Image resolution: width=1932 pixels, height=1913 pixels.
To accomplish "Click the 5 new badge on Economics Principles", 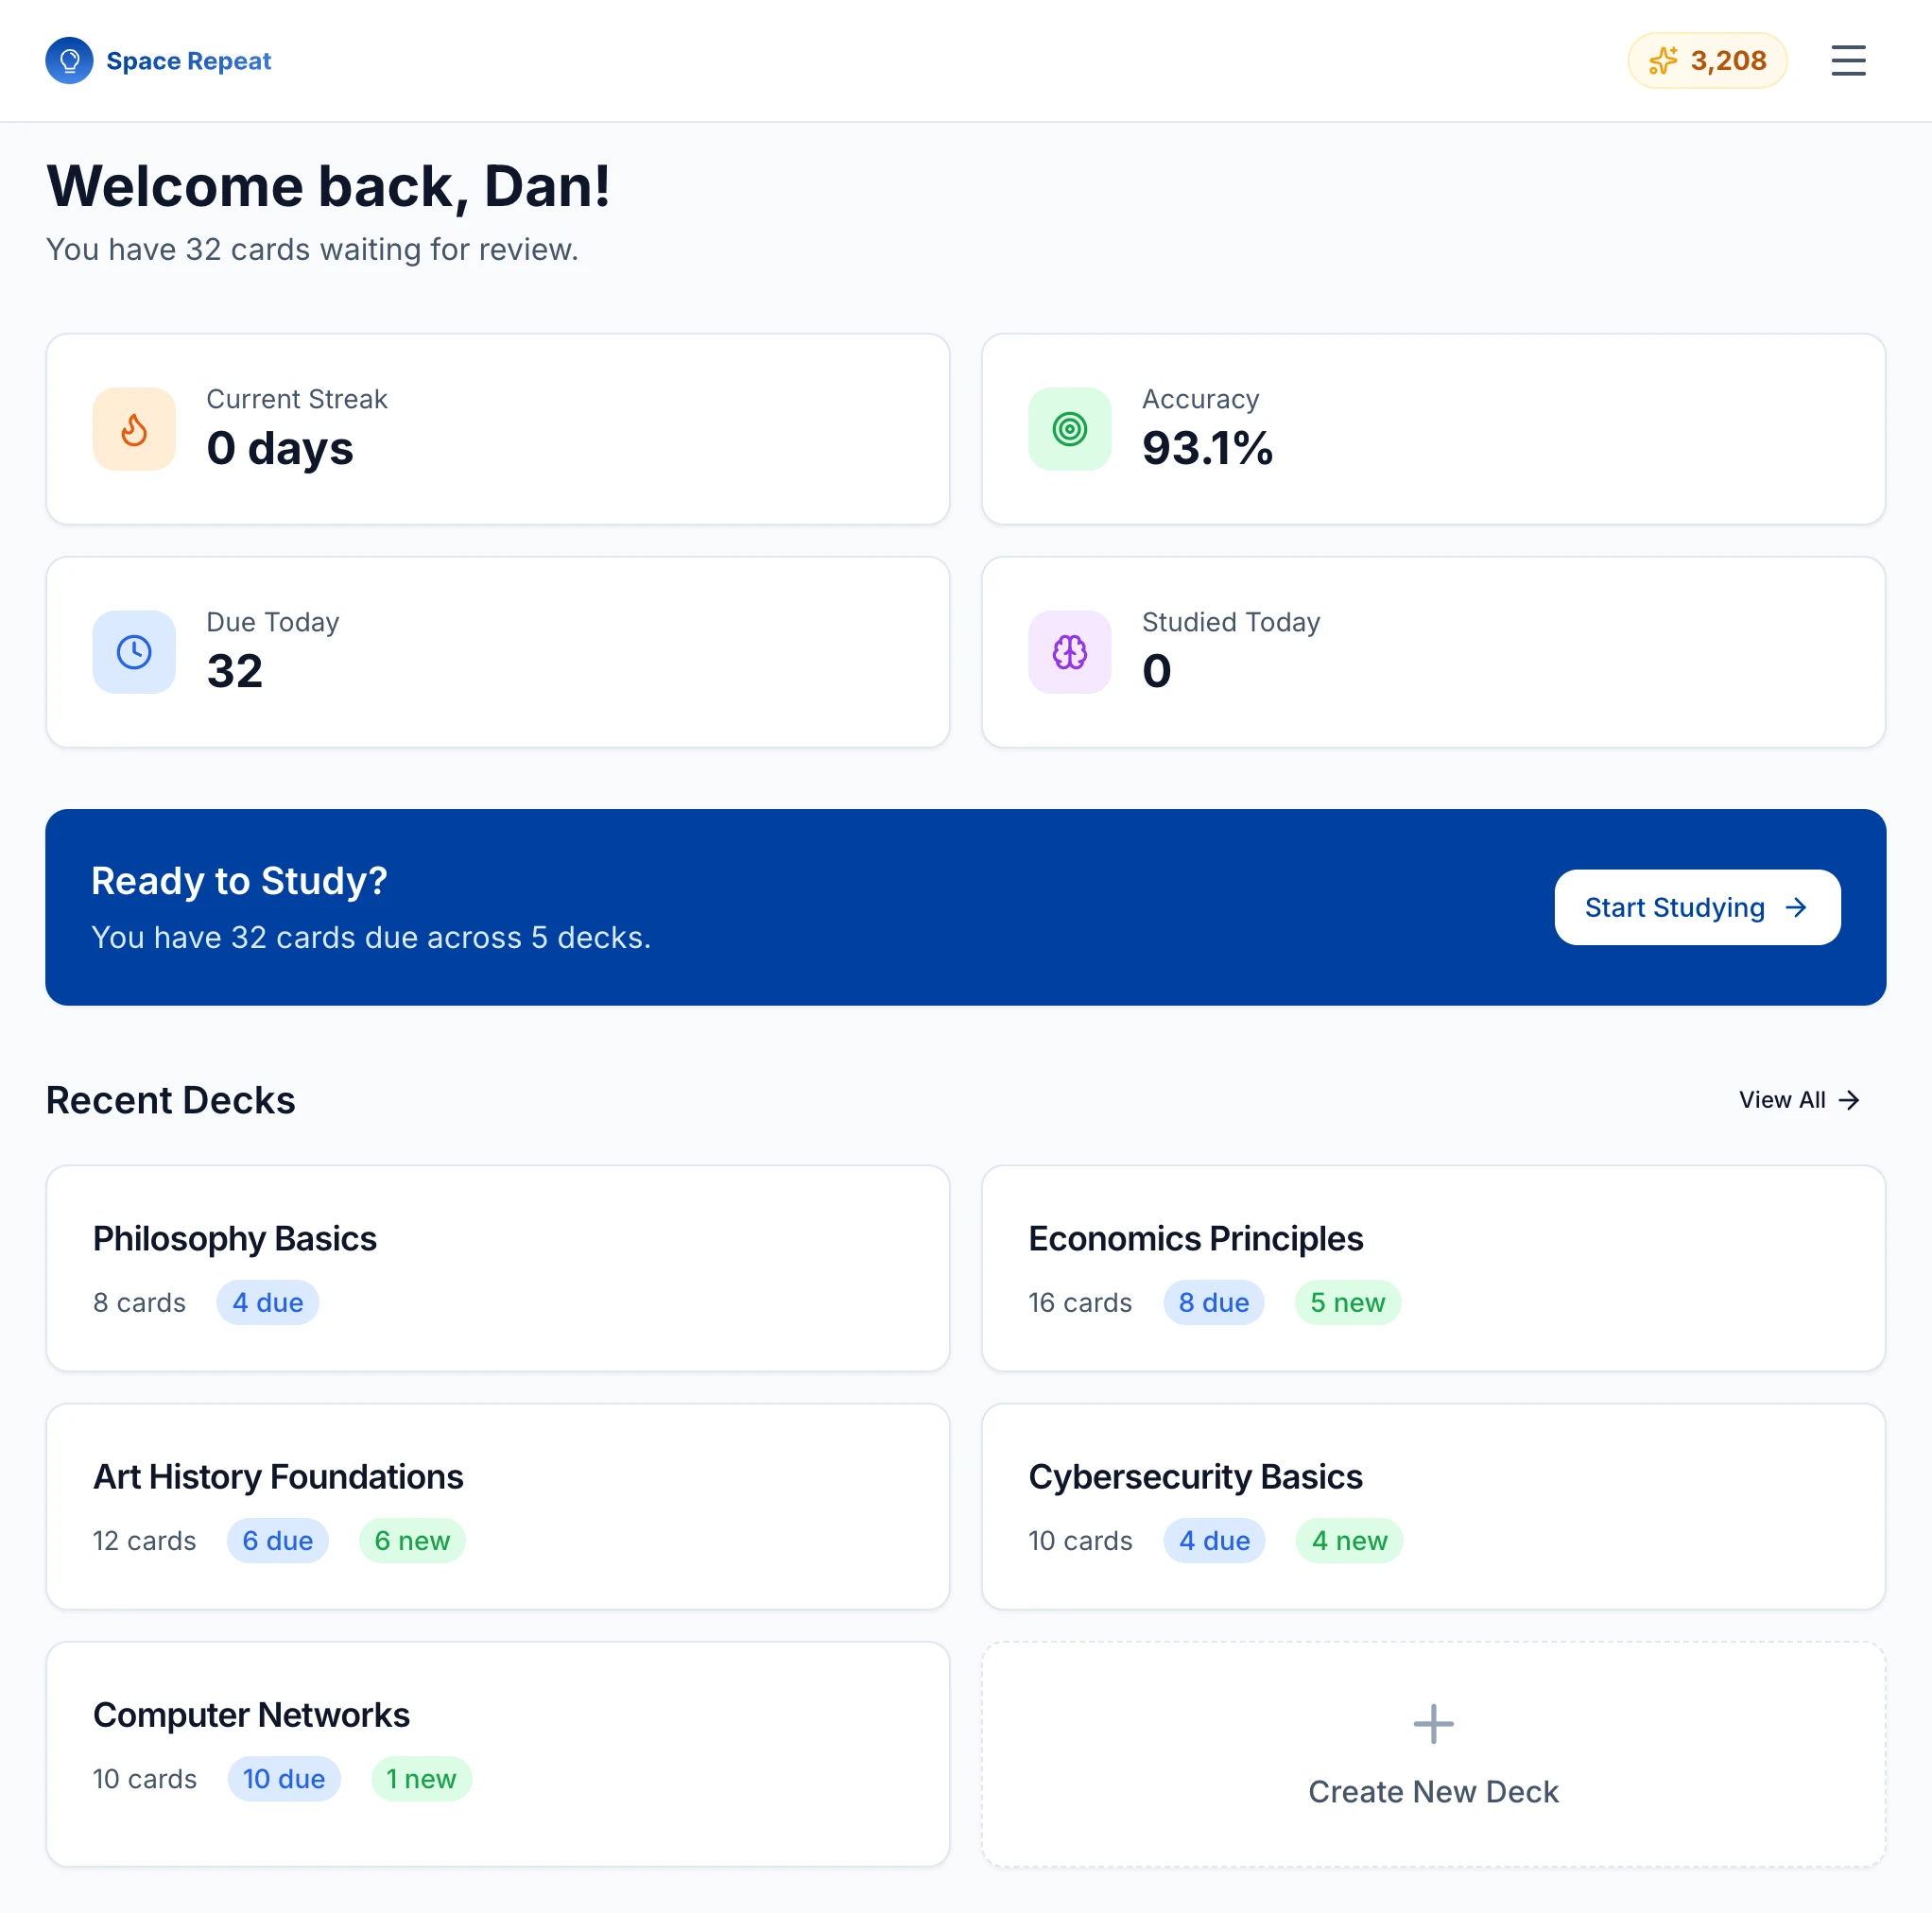I will (x=1346, y=1302).
